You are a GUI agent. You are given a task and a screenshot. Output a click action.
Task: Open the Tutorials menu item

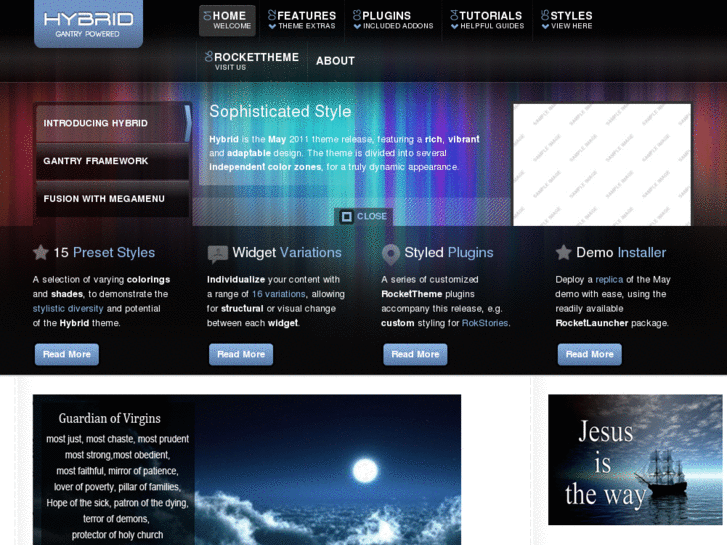click(487, 20)
